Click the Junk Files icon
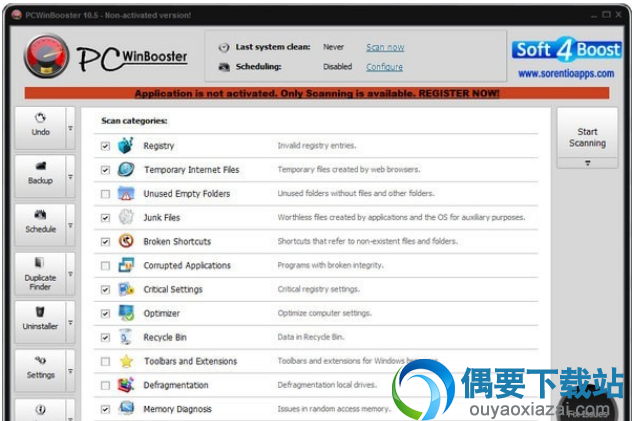Screen dimensions: 635x421 [x=126, y=217]
